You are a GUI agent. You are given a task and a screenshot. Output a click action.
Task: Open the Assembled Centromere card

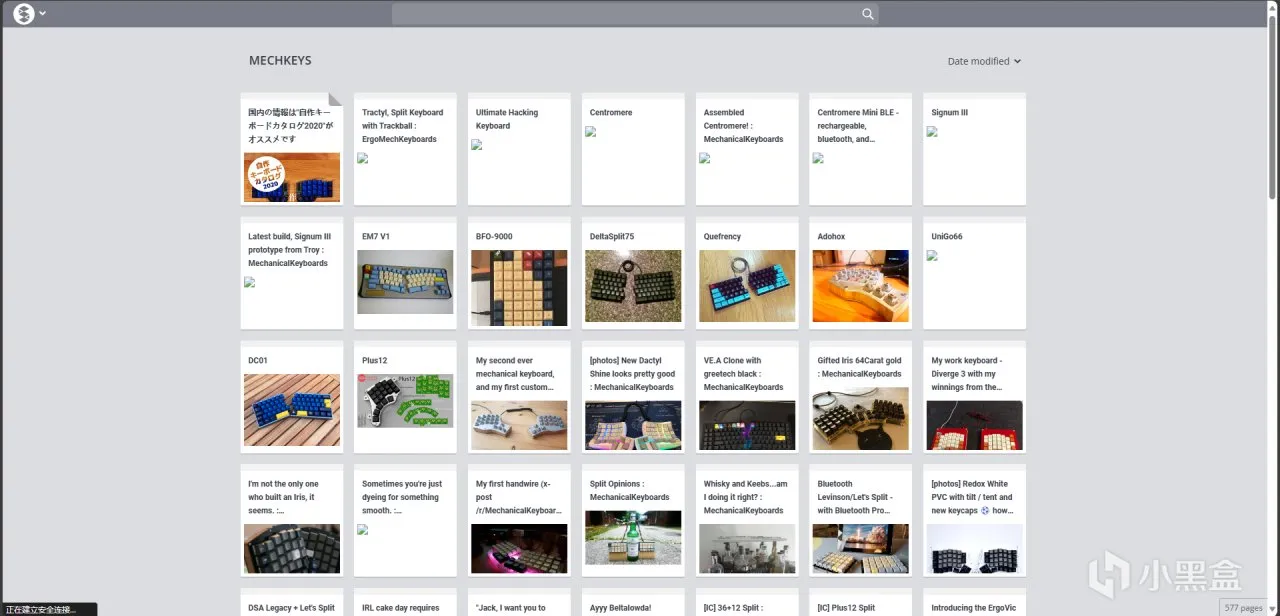coord(747,149)
